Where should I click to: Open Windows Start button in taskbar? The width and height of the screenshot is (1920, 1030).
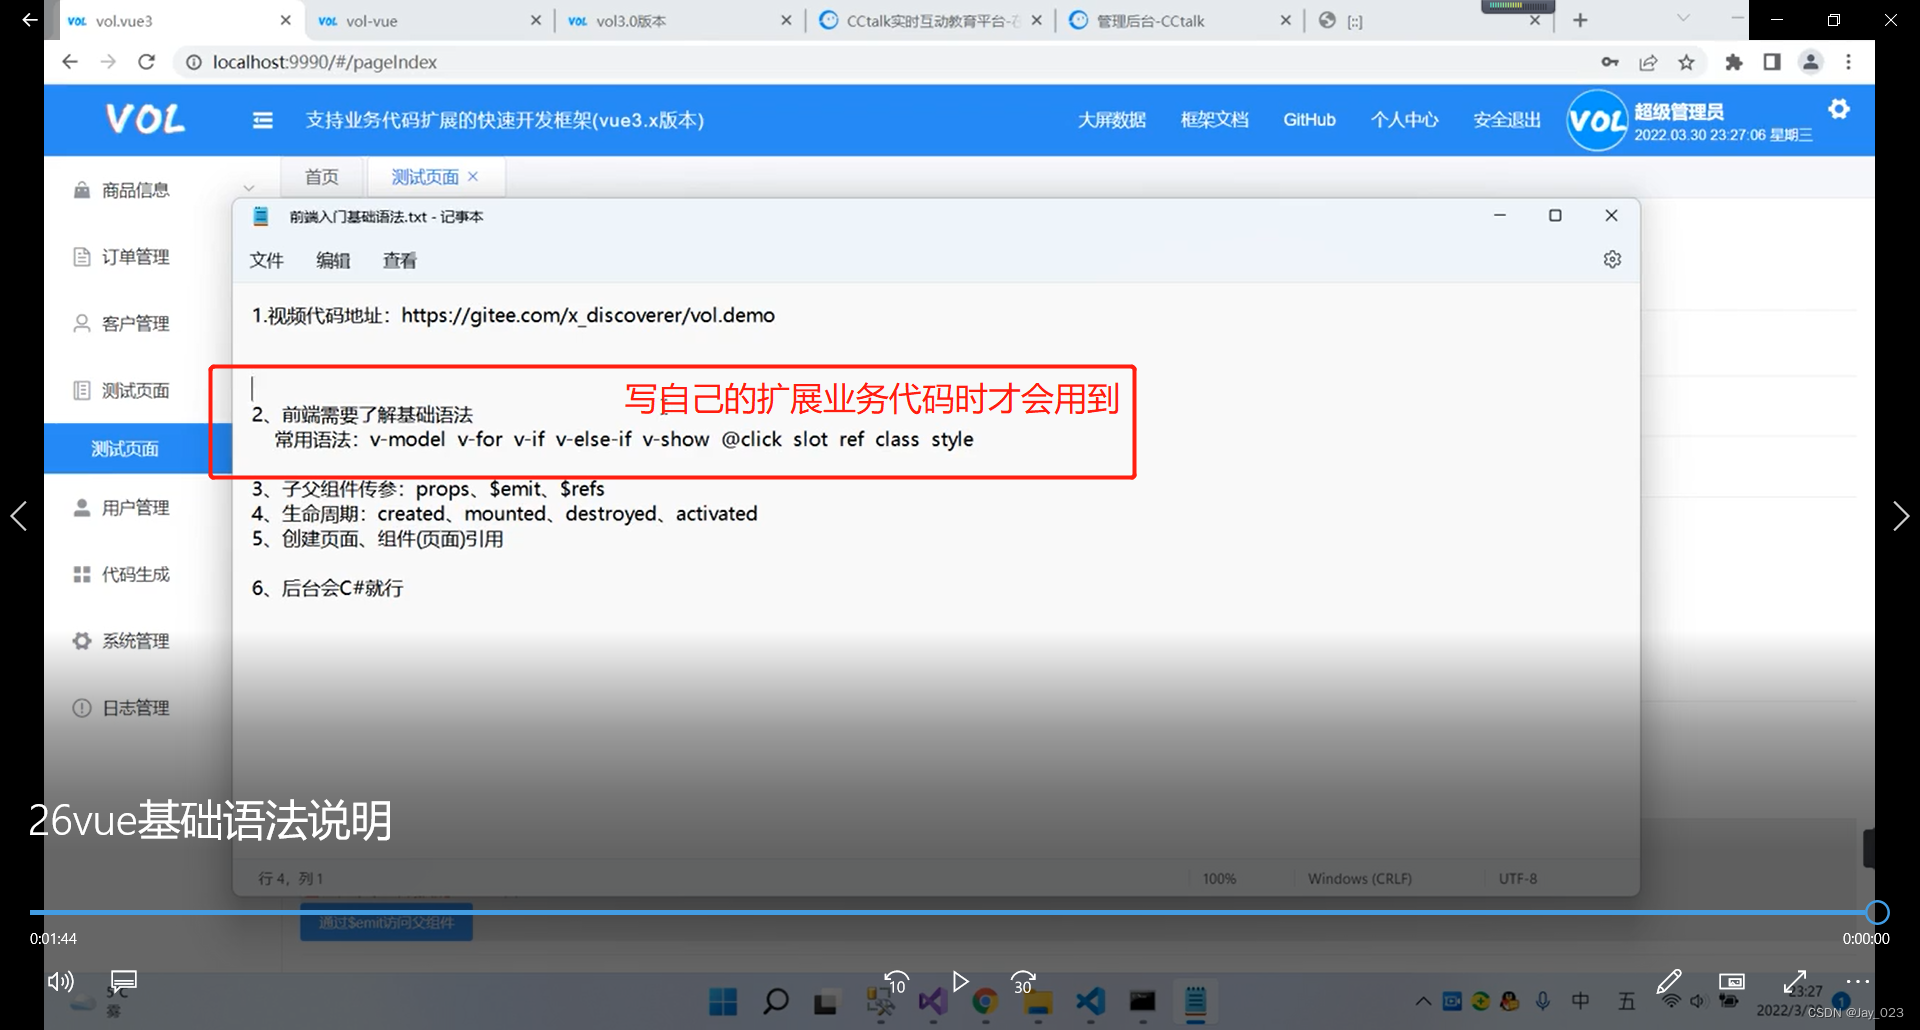tap(722, 1001)
